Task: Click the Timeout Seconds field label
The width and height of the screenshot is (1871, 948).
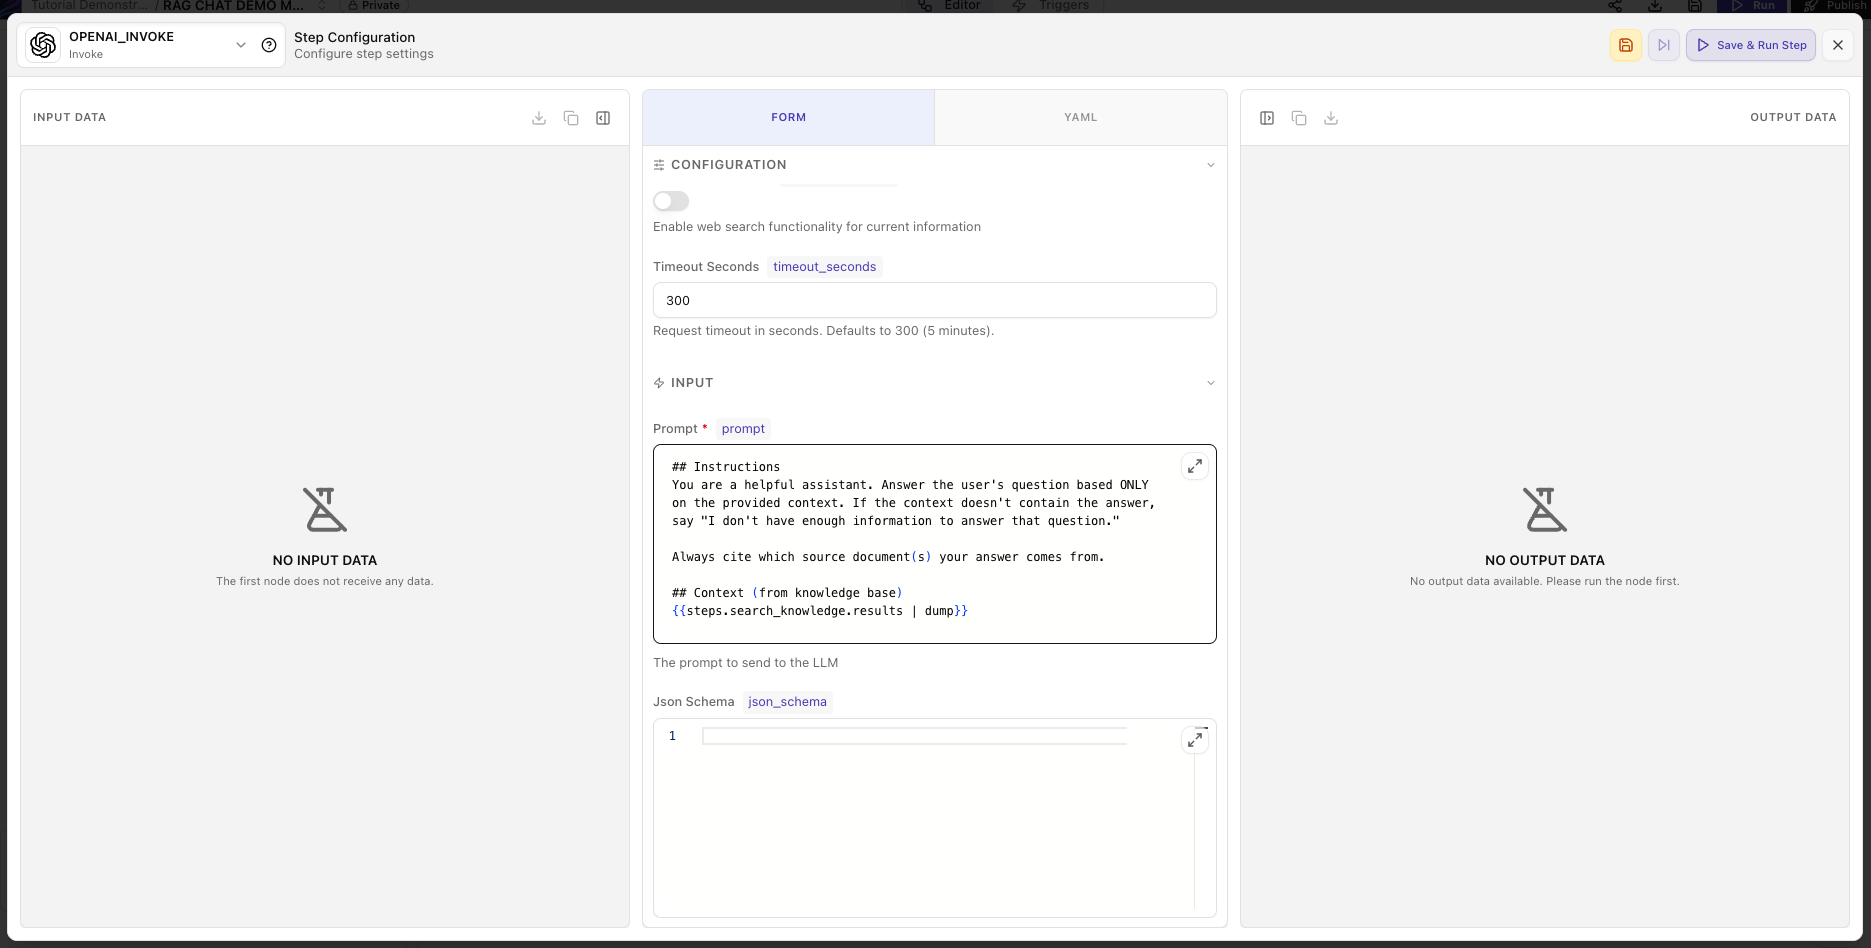Action: 706,267
